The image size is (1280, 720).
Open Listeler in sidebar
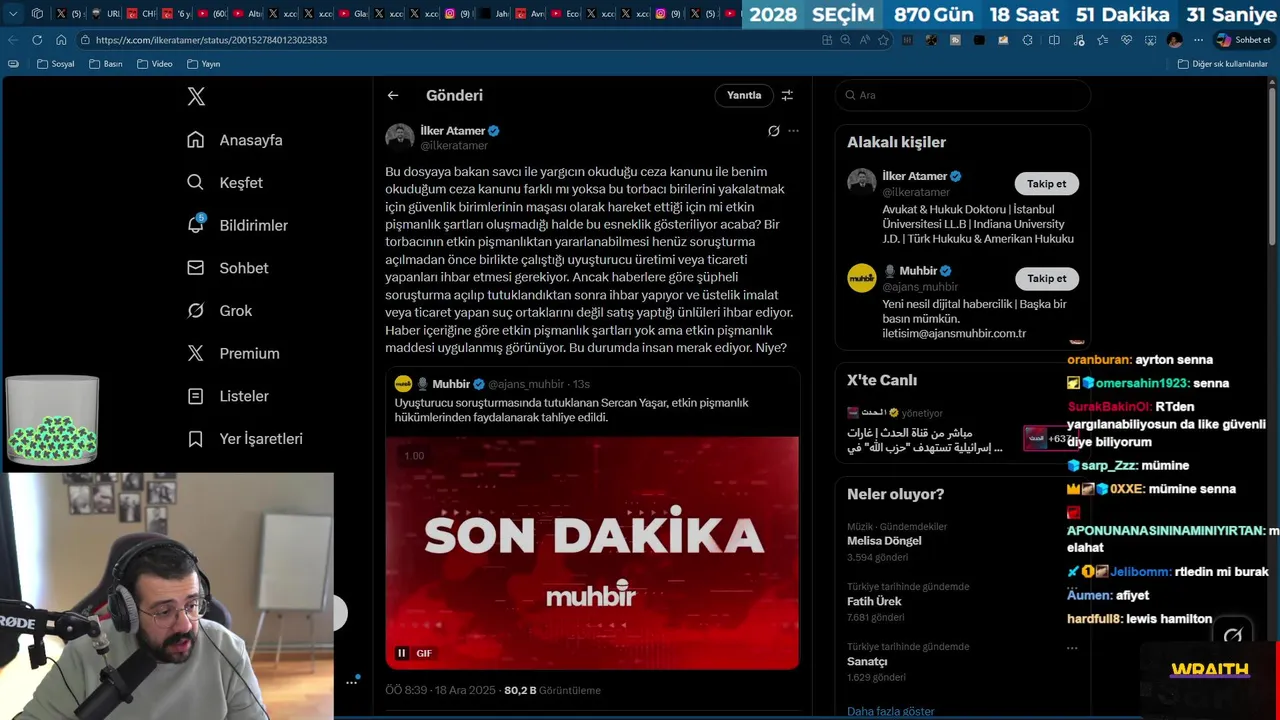(x=228, y=396)
